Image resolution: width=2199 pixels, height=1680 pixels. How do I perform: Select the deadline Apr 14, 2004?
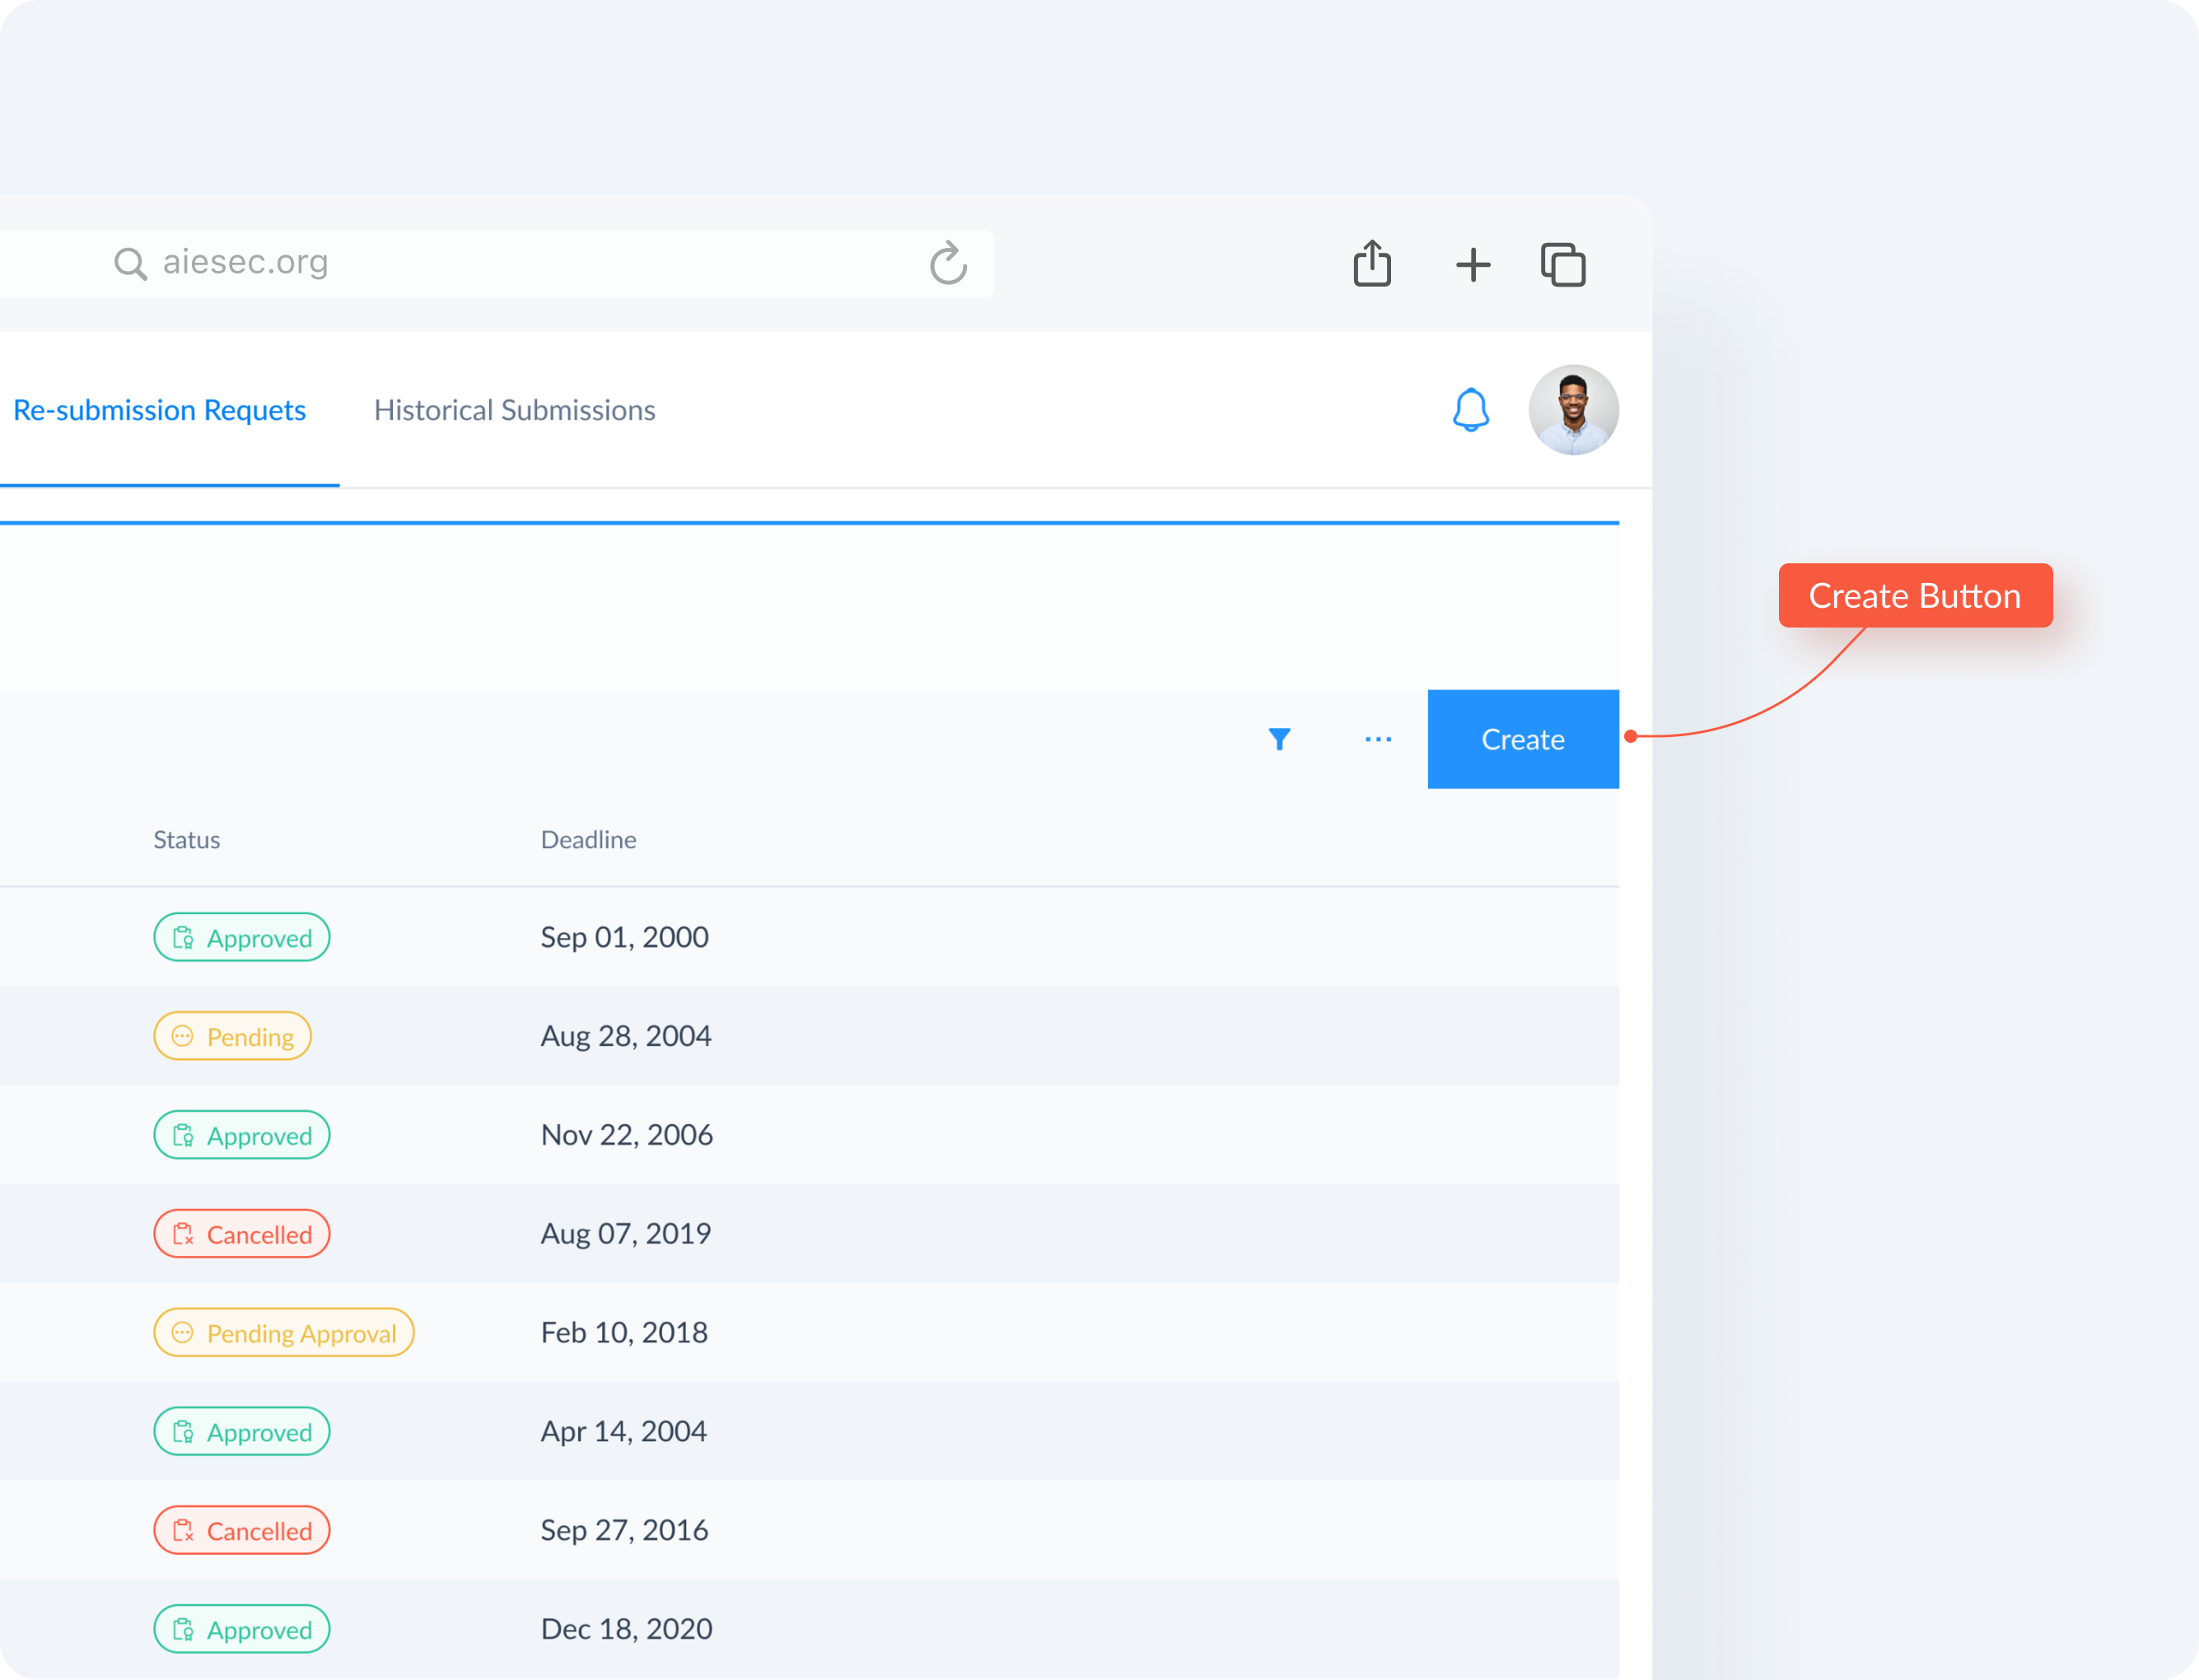click(624, 1432)
